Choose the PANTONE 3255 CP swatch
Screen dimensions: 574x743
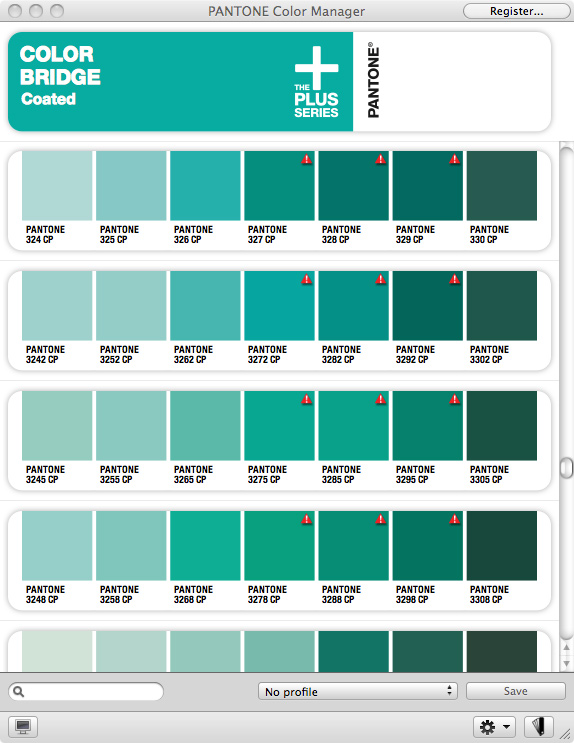131,426
